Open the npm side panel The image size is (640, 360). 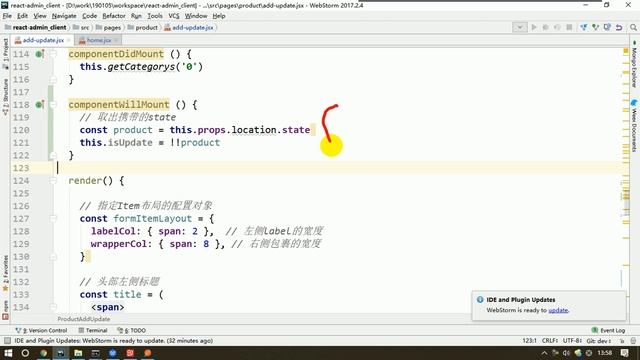pyautogui.click(x=5, y=309)
